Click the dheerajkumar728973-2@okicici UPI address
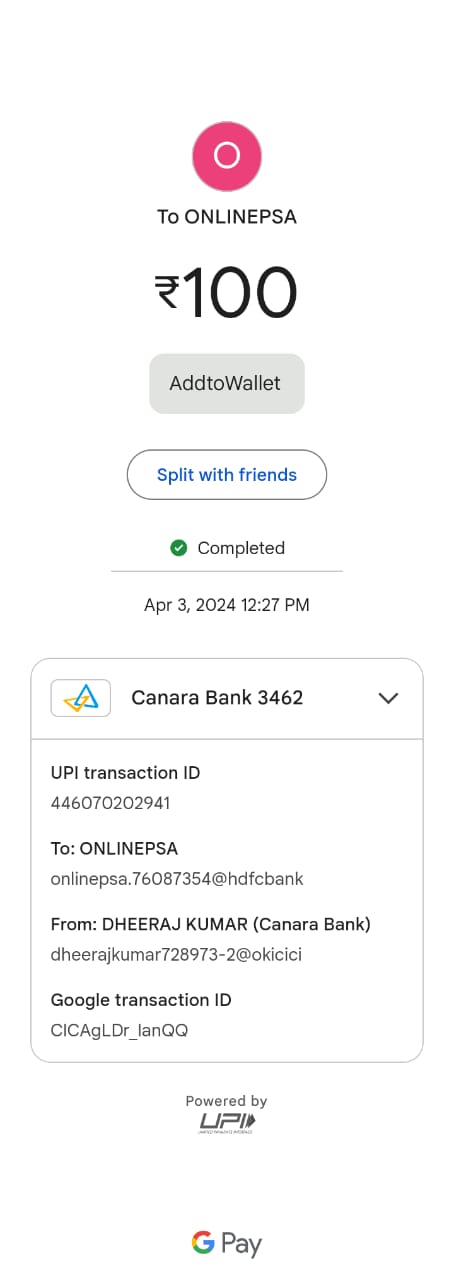 click(x=176, y=955)
